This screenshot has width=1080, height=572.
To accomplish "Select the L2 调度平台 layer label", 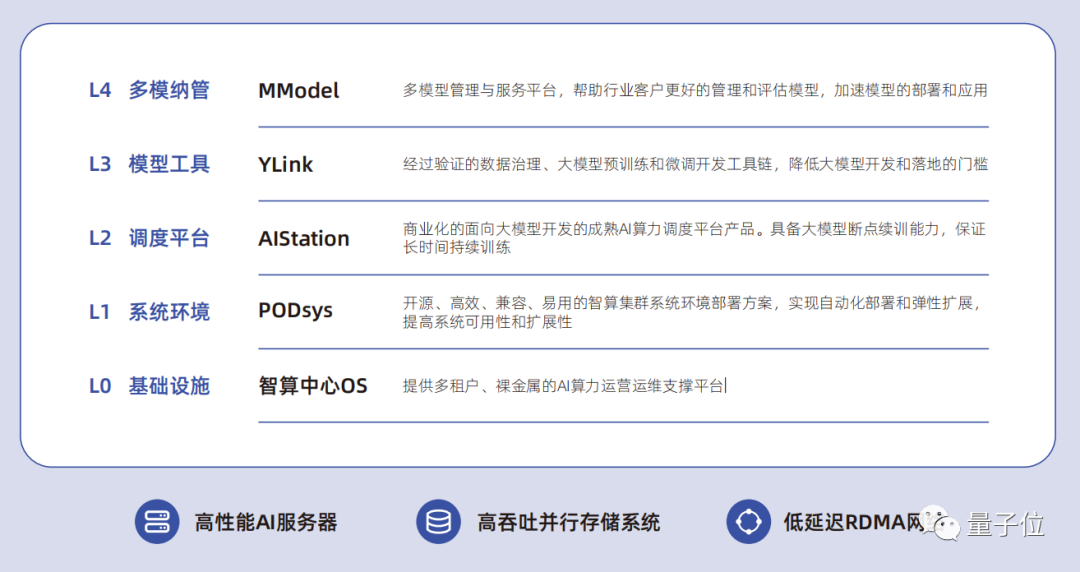I will click(149, 239).
